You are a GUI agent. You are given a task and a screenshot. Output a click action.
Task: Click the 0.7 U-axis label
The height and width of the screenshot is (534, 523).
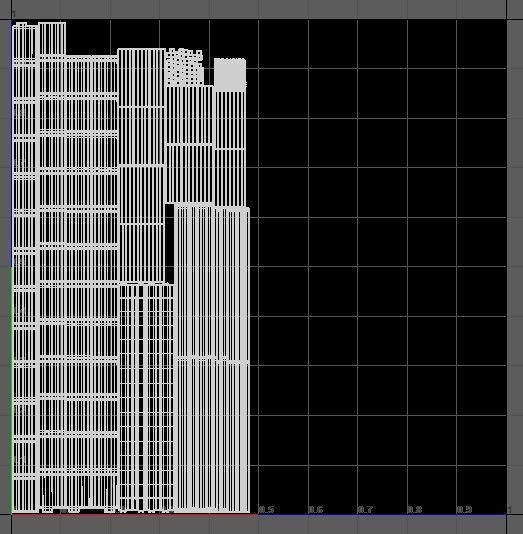click(x=365, y=509)
